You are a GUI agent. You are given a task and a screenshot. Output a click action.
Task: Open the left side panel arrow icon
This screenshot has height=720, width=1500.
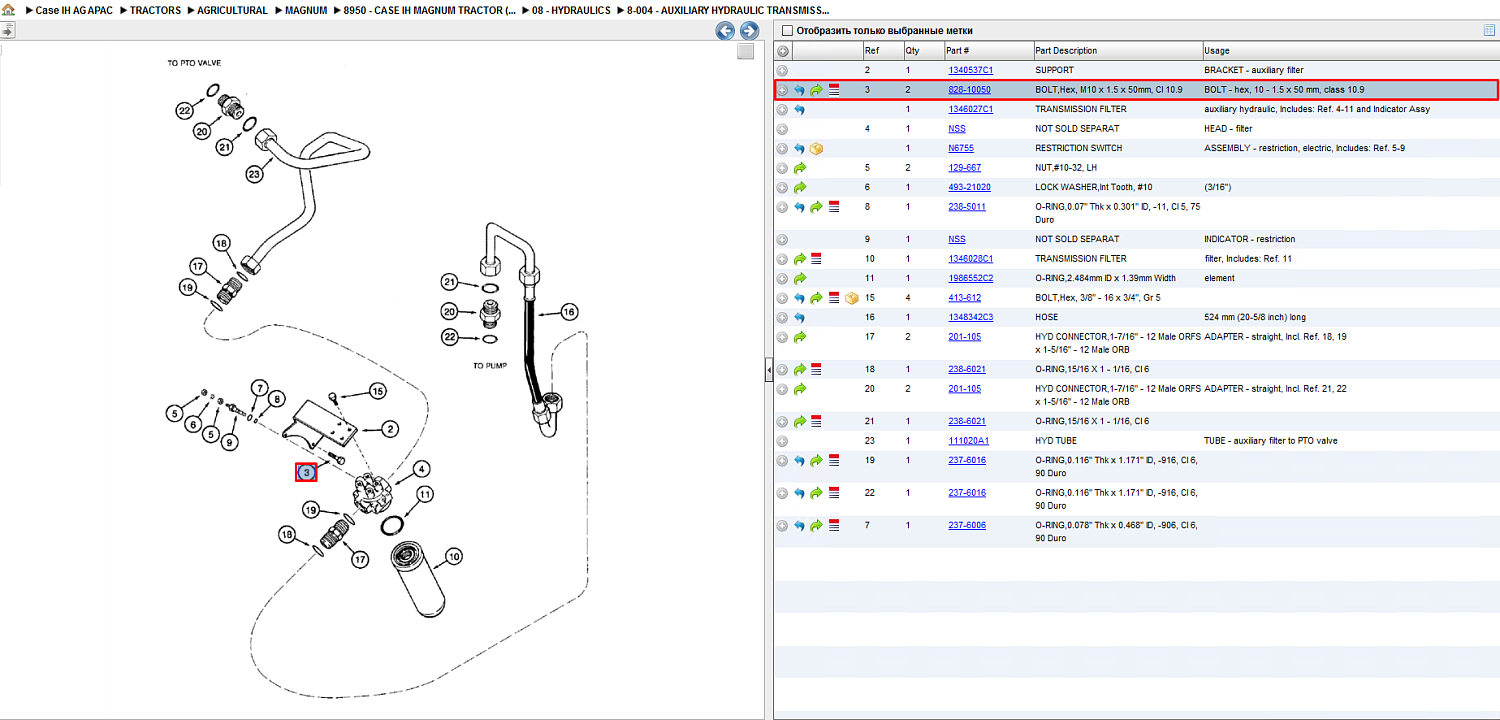pyautogui.click(x=7, y=31)
